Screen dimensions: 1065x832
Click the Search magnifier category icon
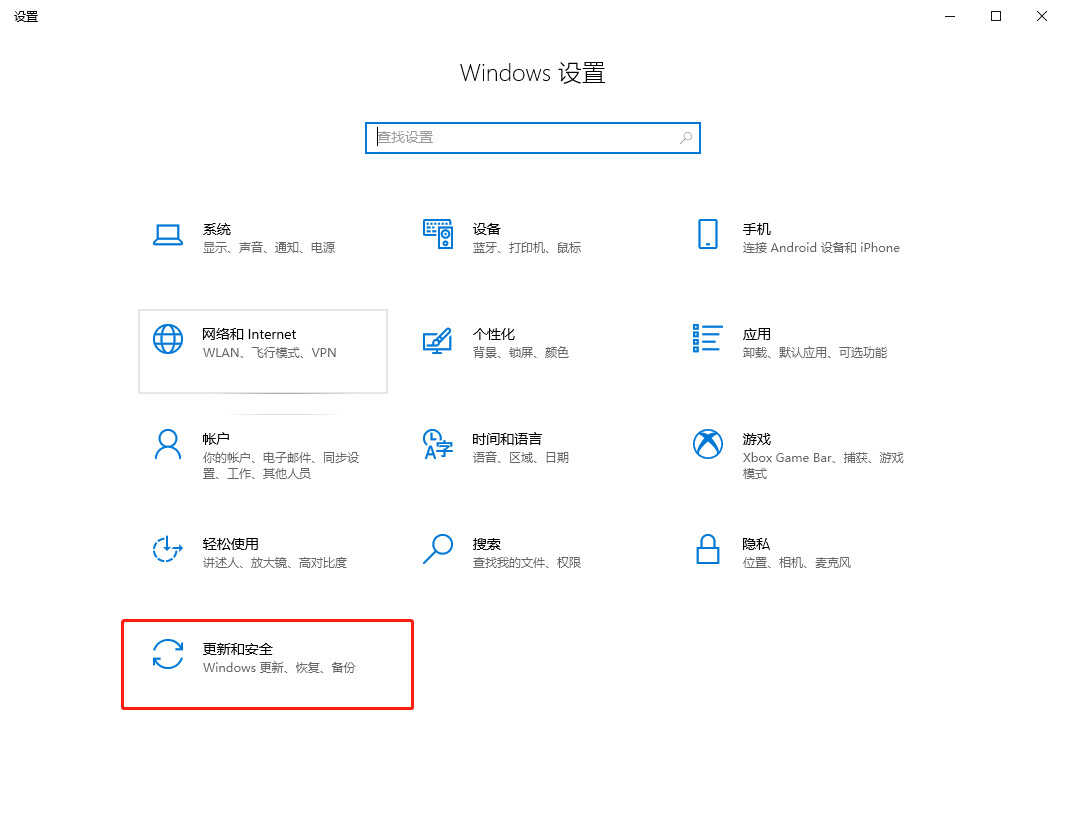[x=437, y=549]
